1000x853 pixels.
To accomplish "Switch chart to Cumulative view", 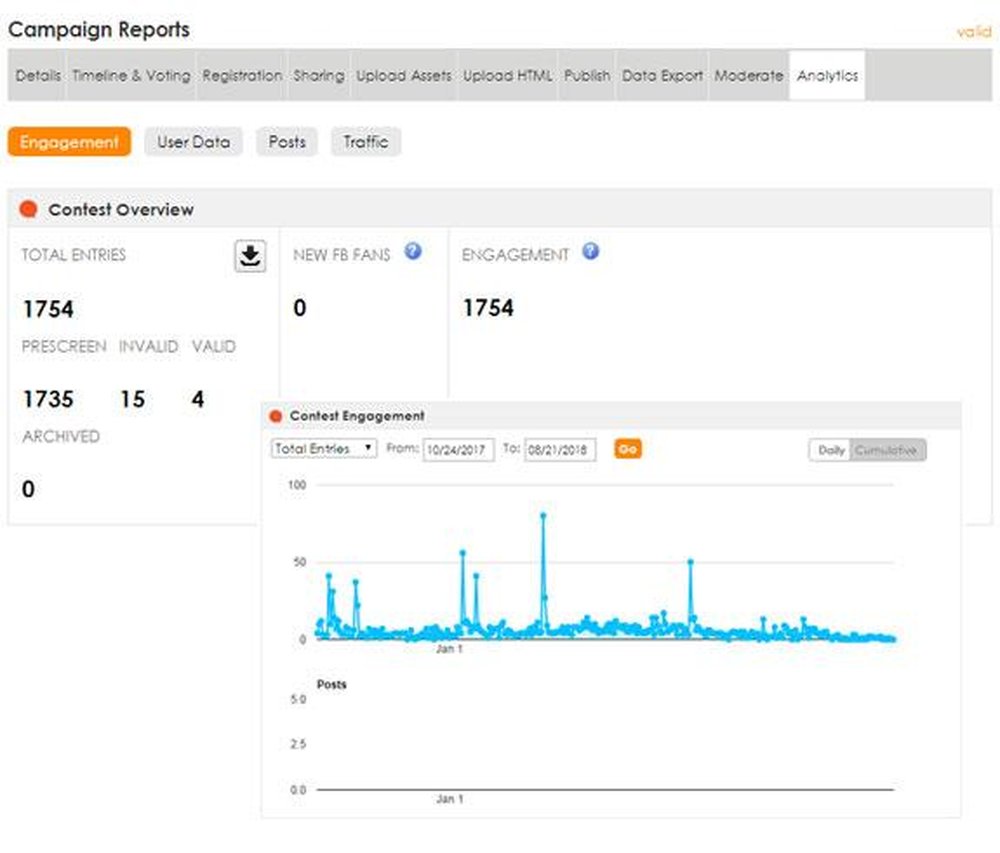I will [887, 450].
